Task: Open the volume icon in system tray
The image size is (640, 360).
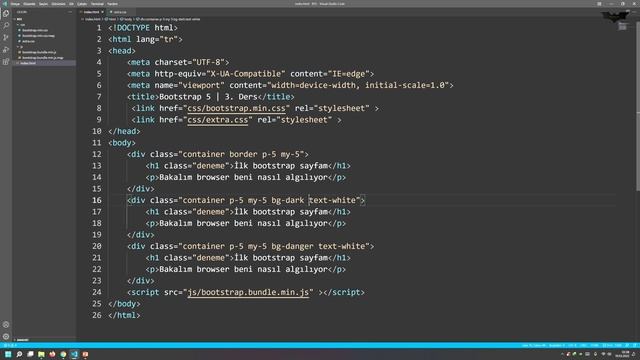Action: point(609,354)
